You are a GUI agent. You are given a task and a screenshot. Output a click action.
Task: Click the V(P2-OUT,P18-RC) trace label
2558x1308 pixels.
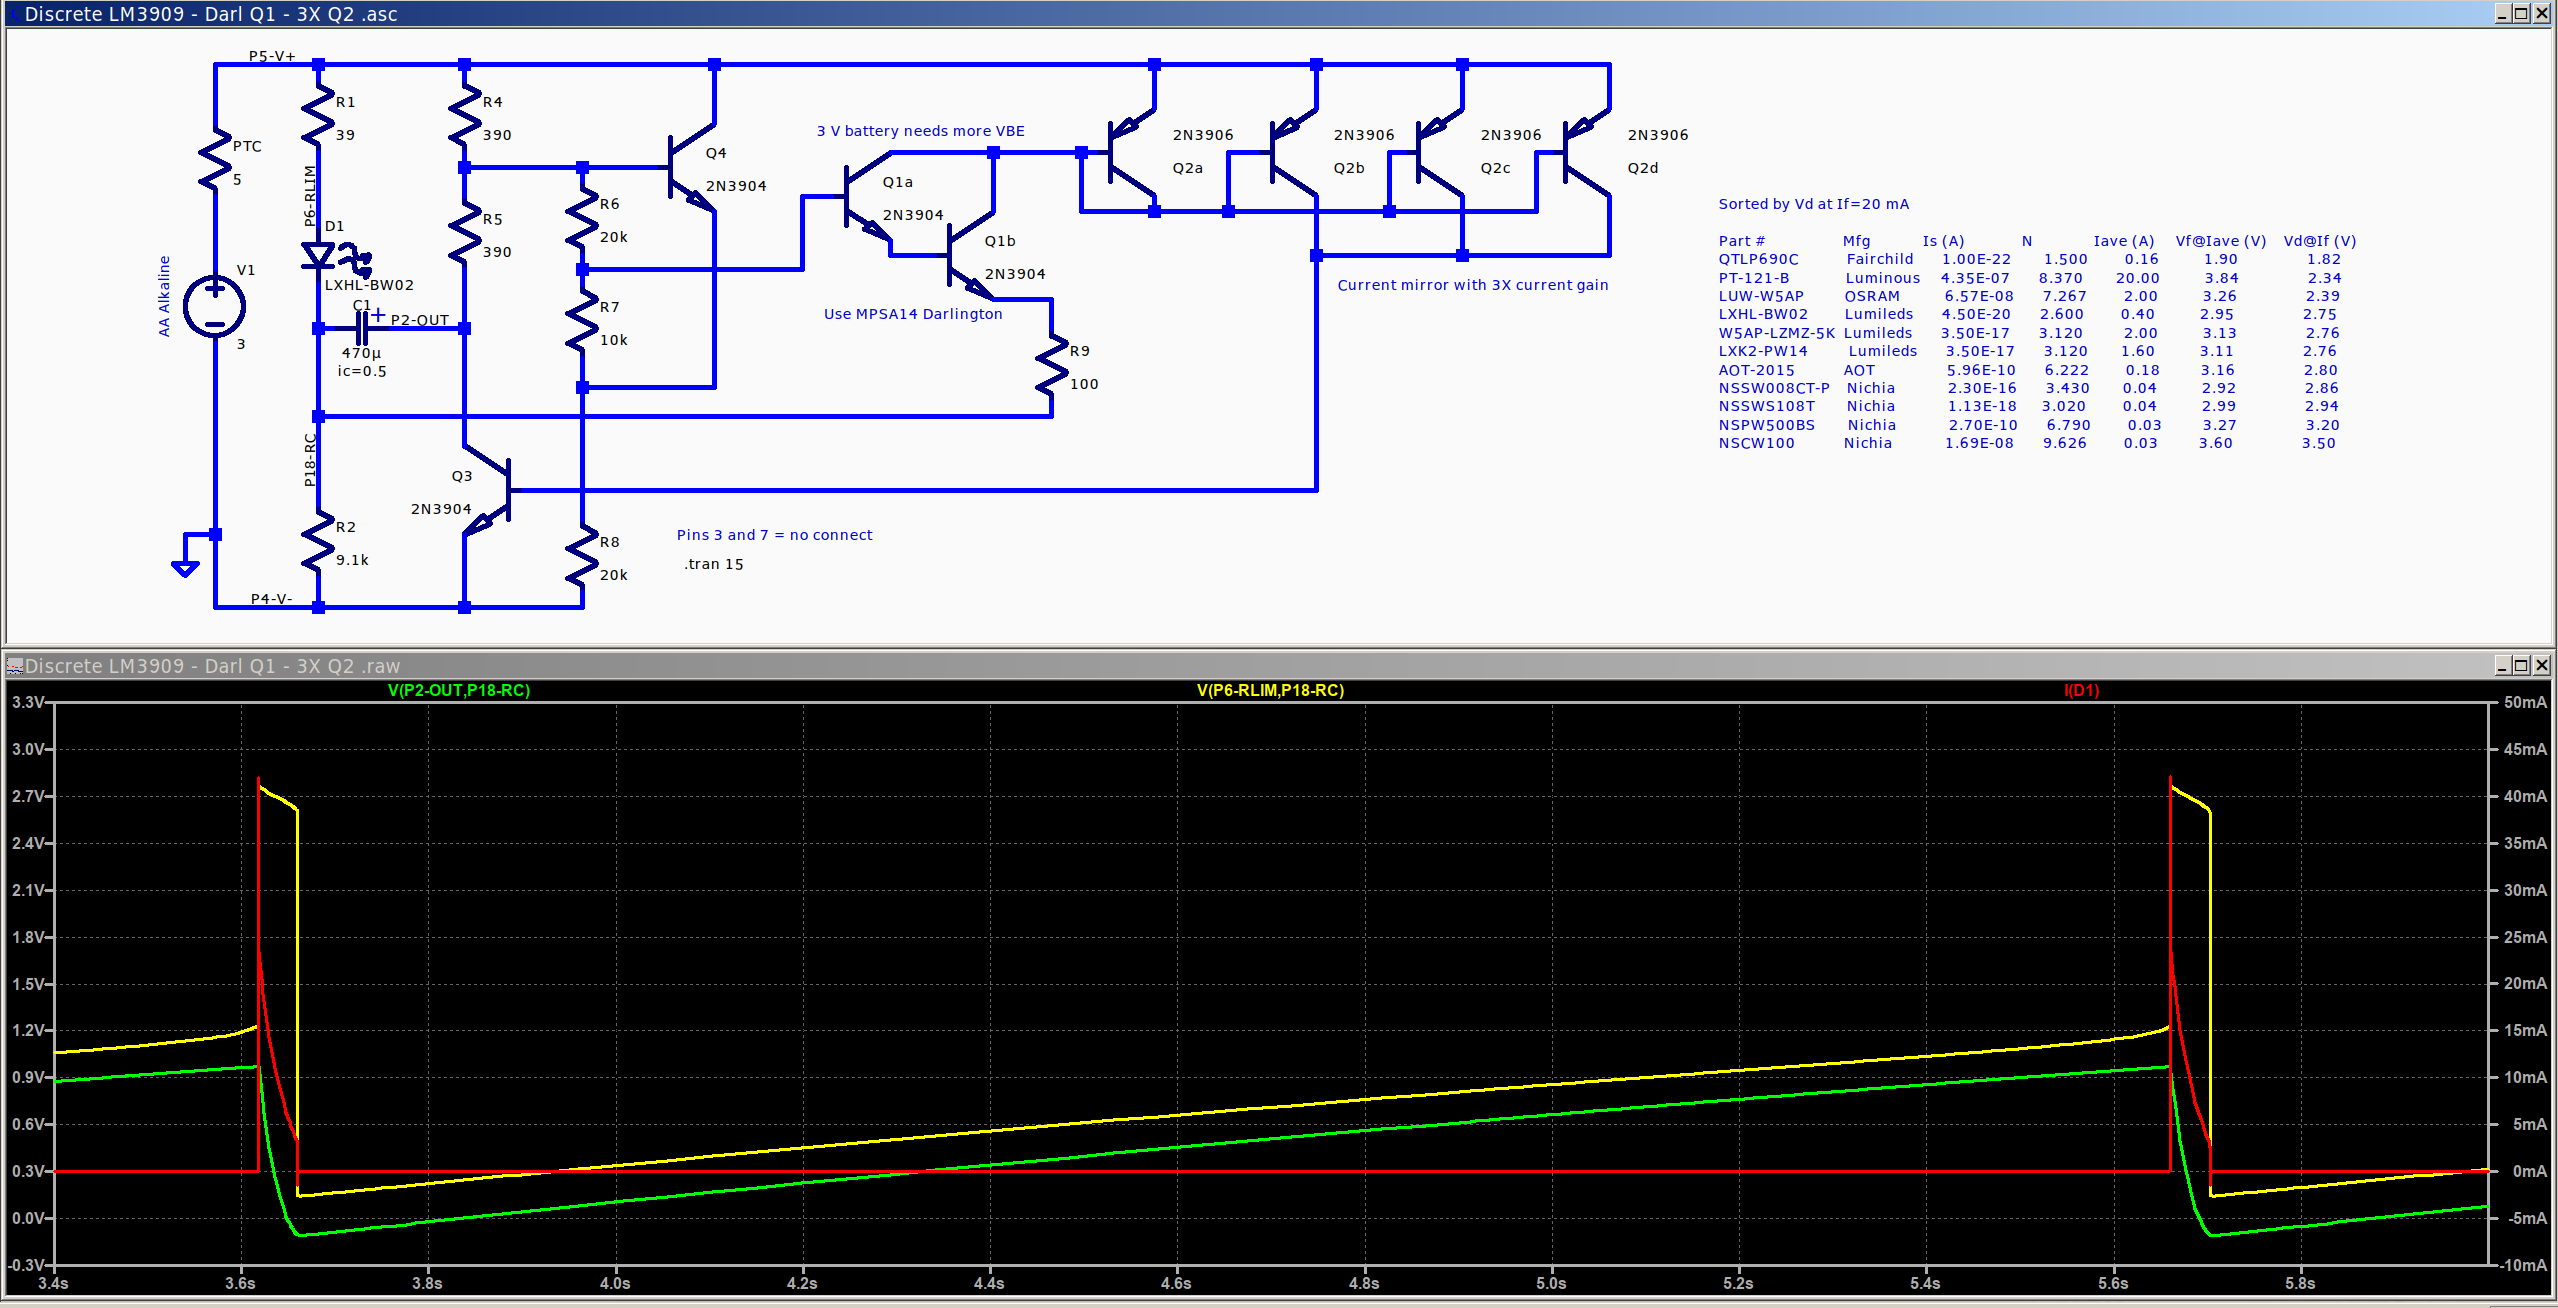[459, 689]
